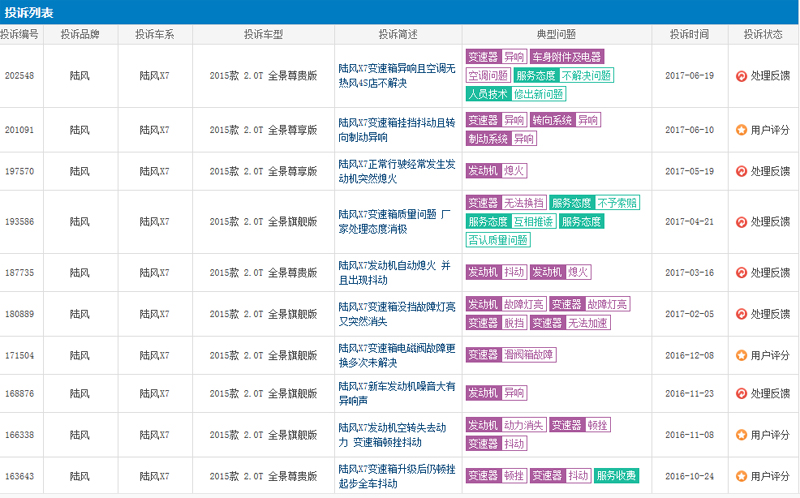Open complaint 陆风X7变速箱升级后仍顿挫起步全车抖动
This screenshot has width=800, height=498.
pos(397,477)
